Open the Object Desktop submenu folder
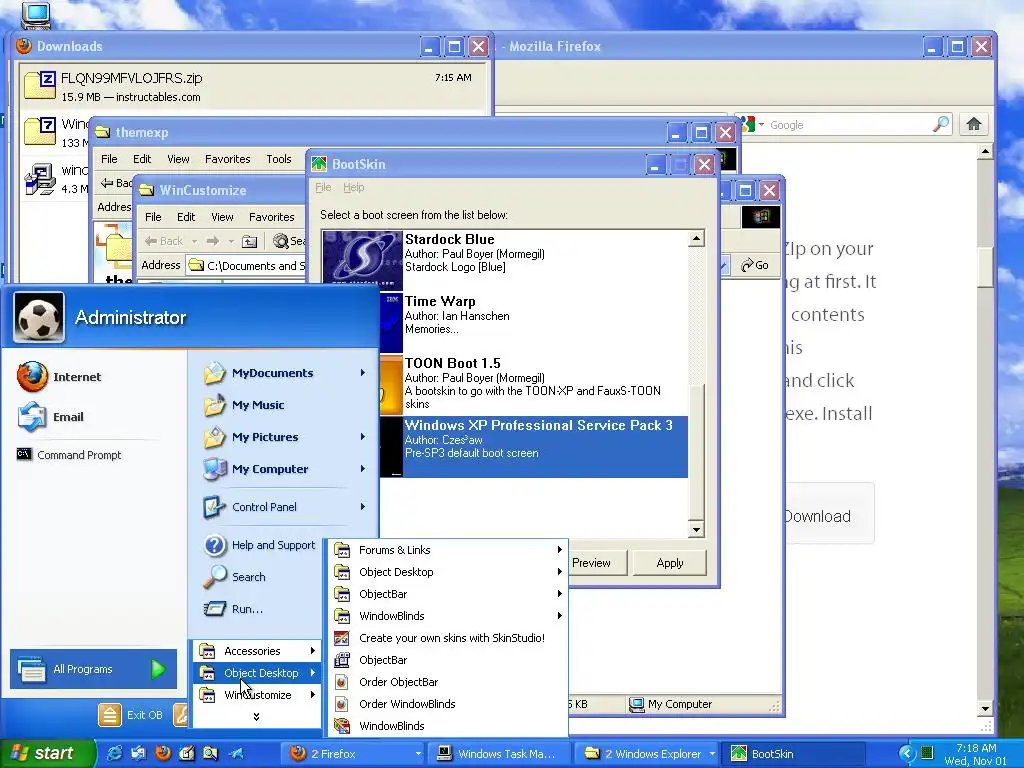The image size is (1024, 768). 448,572
